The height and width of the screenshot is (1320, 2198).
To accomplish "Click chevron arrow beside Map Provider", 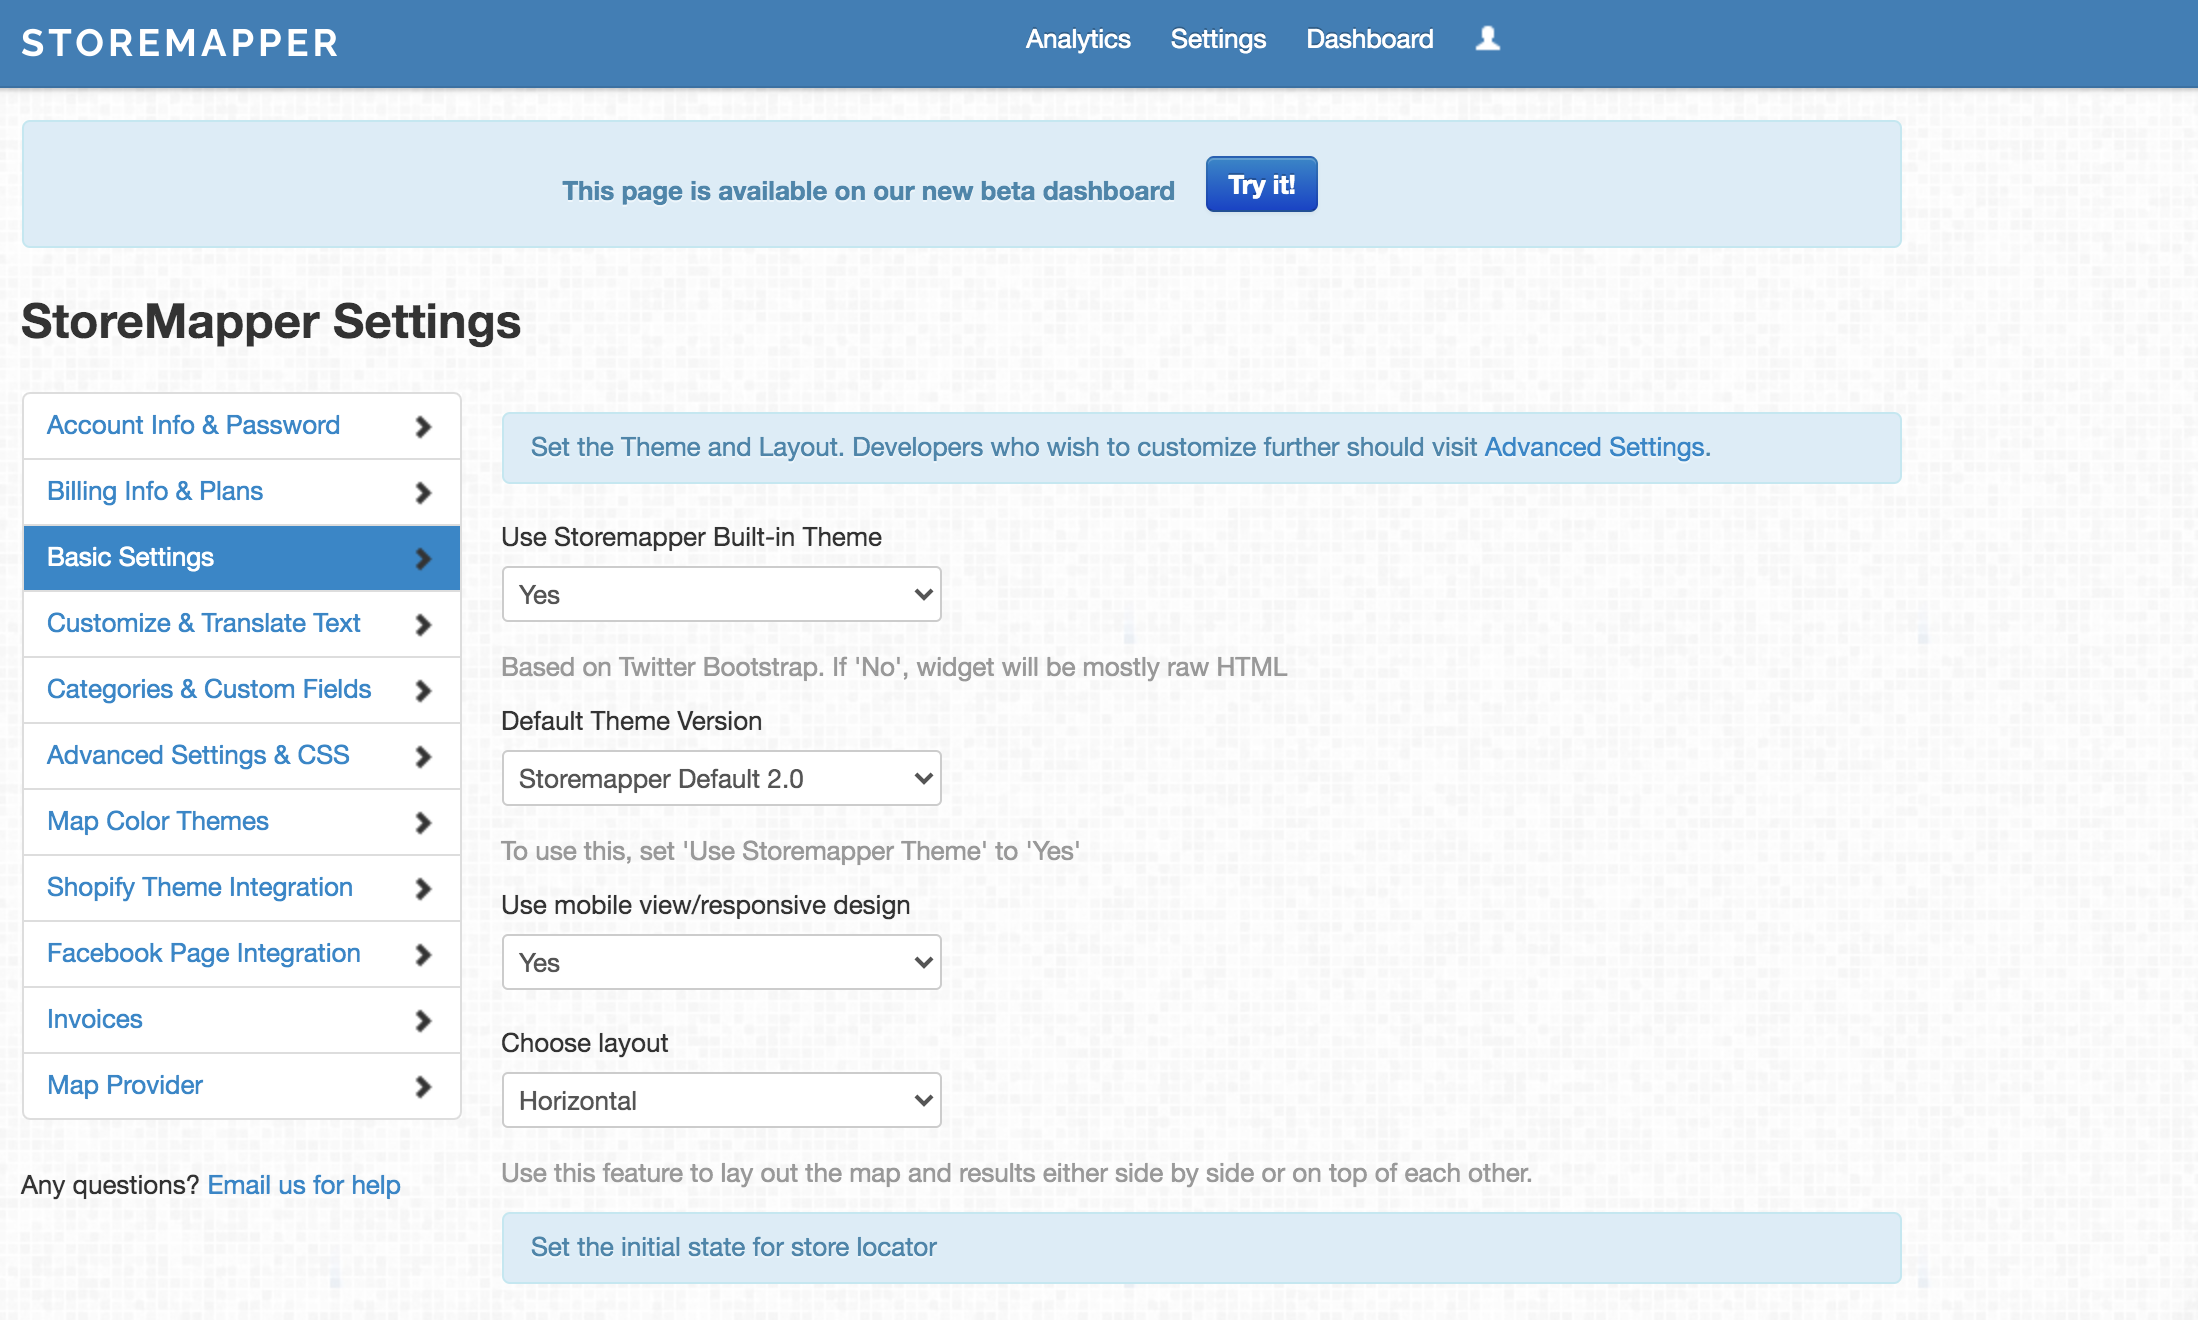I will (x=423, y=1087).
